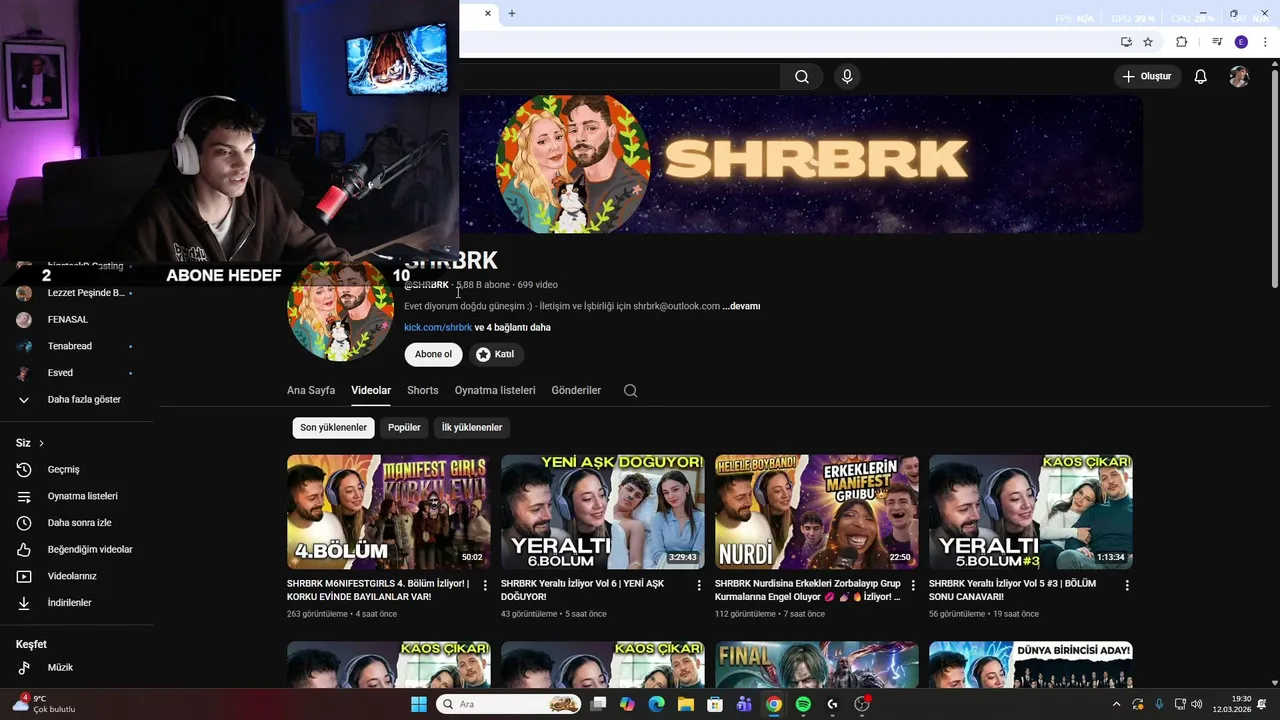The image size is (1280, 720).
Task: Select the Son yüklenenler filter chip
Action: [333, 427]
